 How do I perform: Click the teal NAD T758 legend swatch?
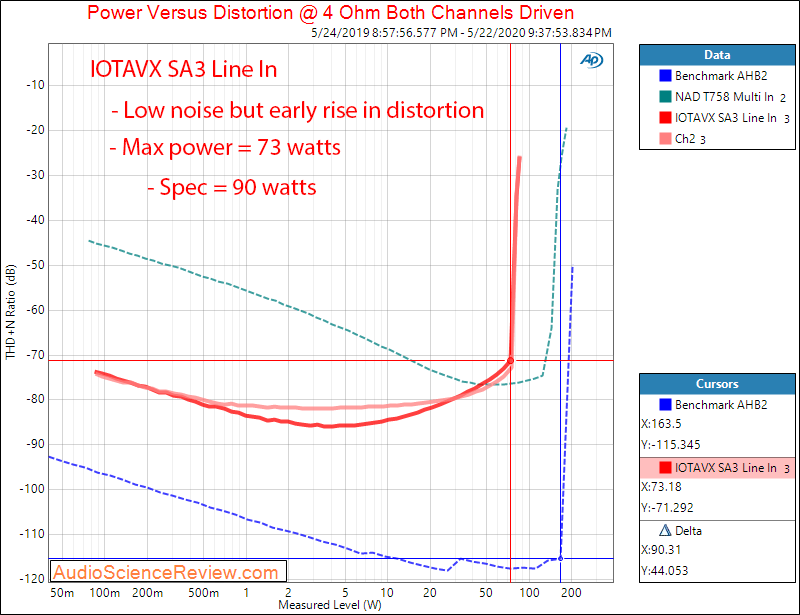(665, 96)
